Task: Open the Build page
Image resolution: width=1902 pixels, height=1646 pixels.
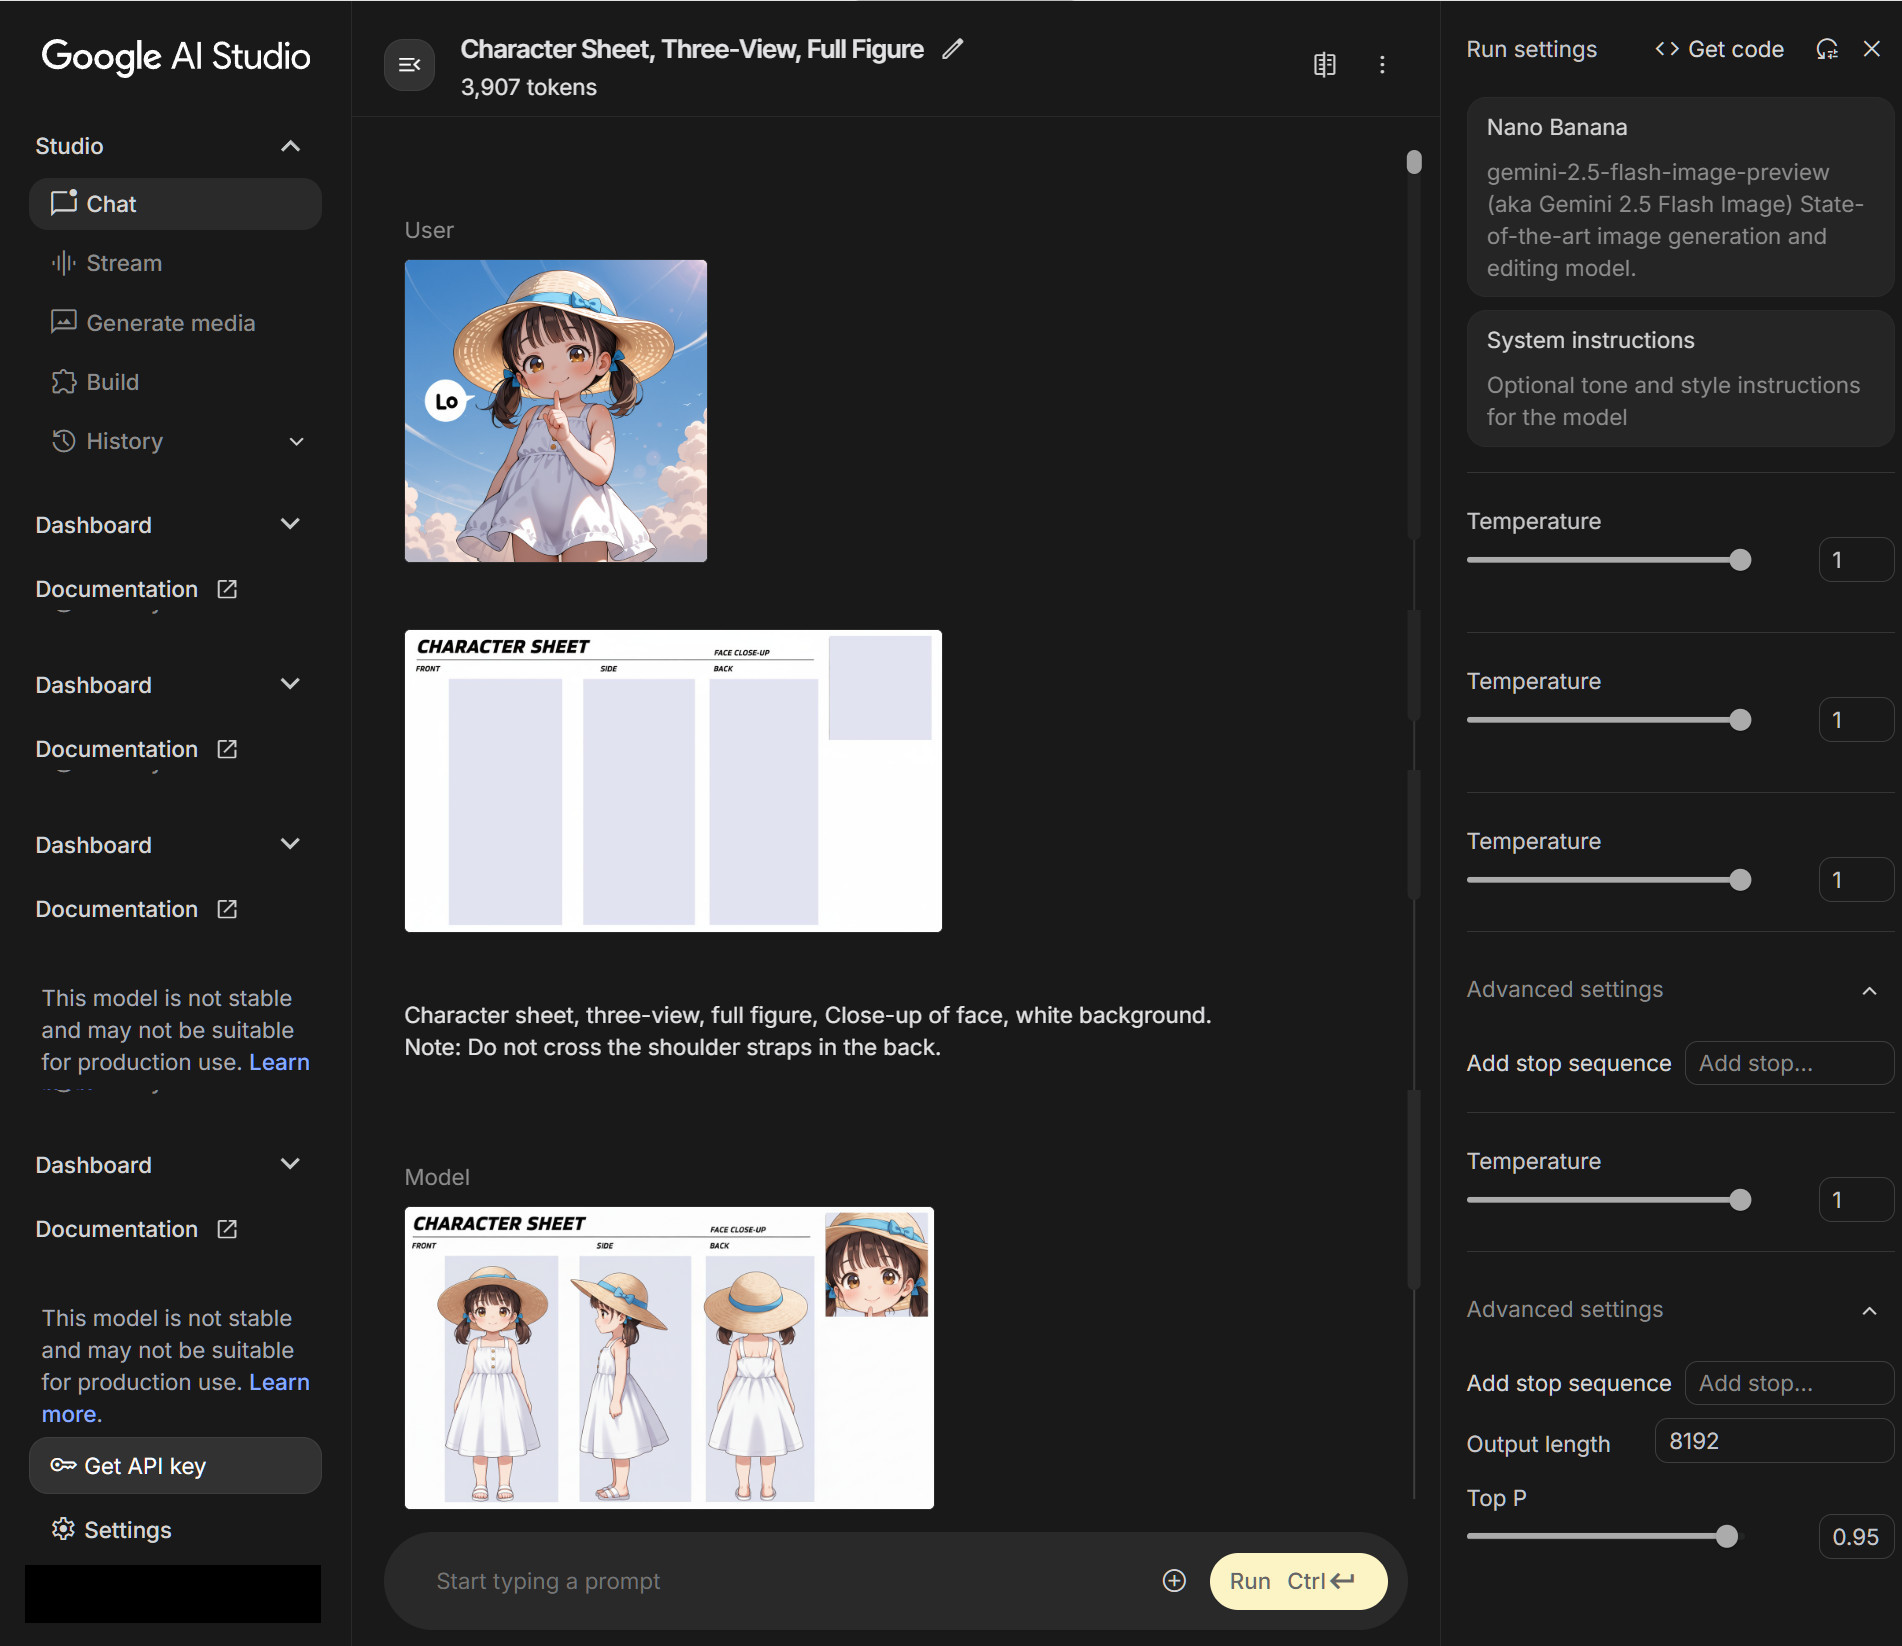Action: pyautogui.click(x=112, y=382)
